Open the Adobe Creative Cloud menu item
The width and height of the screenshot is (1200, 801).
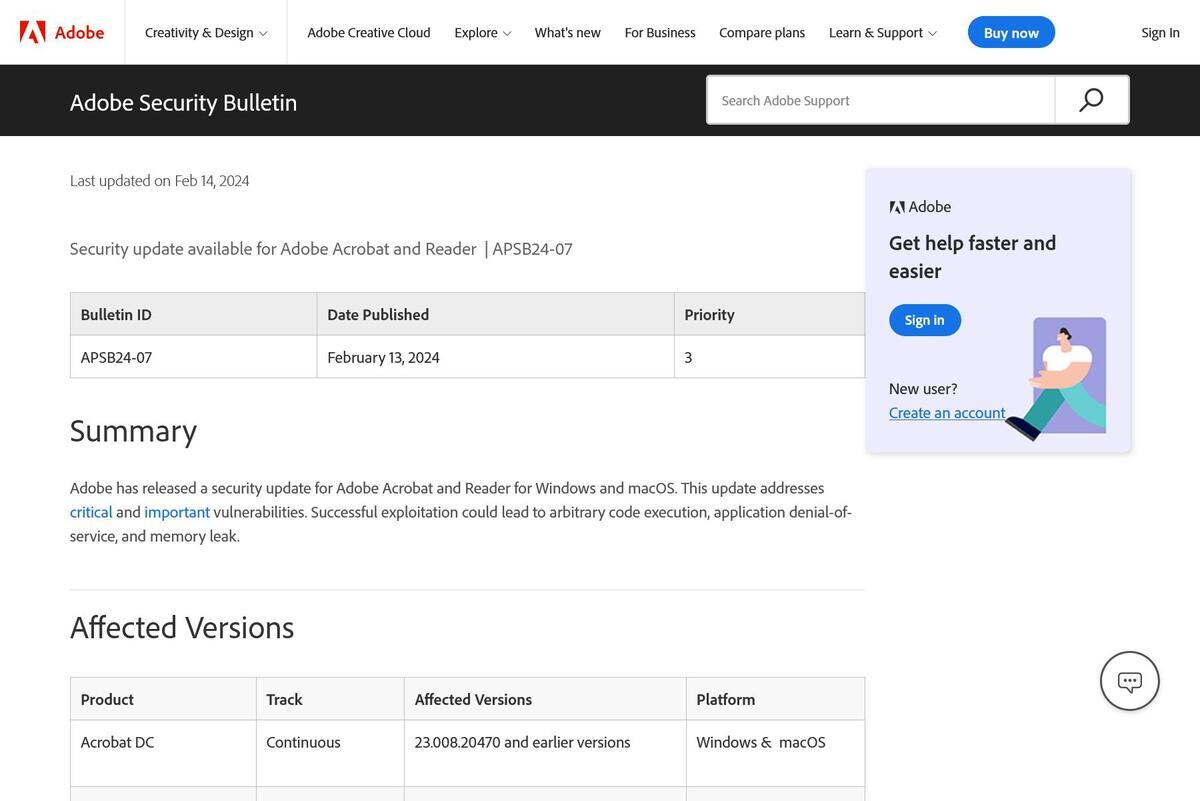pos(369,32)
